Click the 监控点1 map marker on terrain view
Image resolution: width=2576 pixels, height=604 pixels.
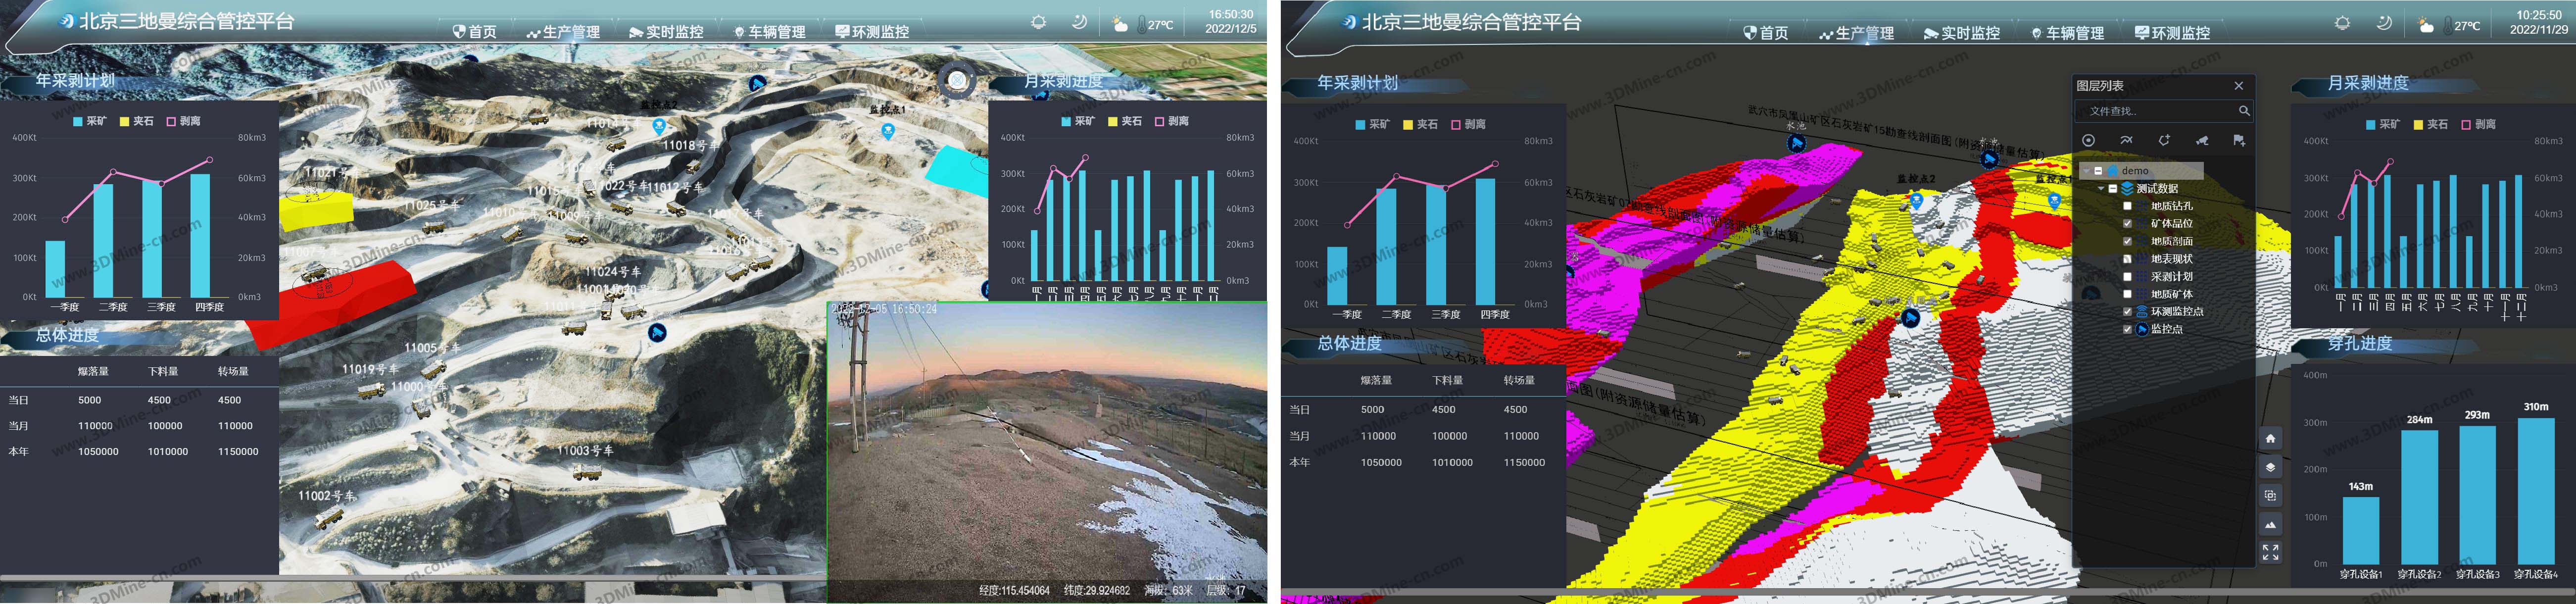(888, 131)
